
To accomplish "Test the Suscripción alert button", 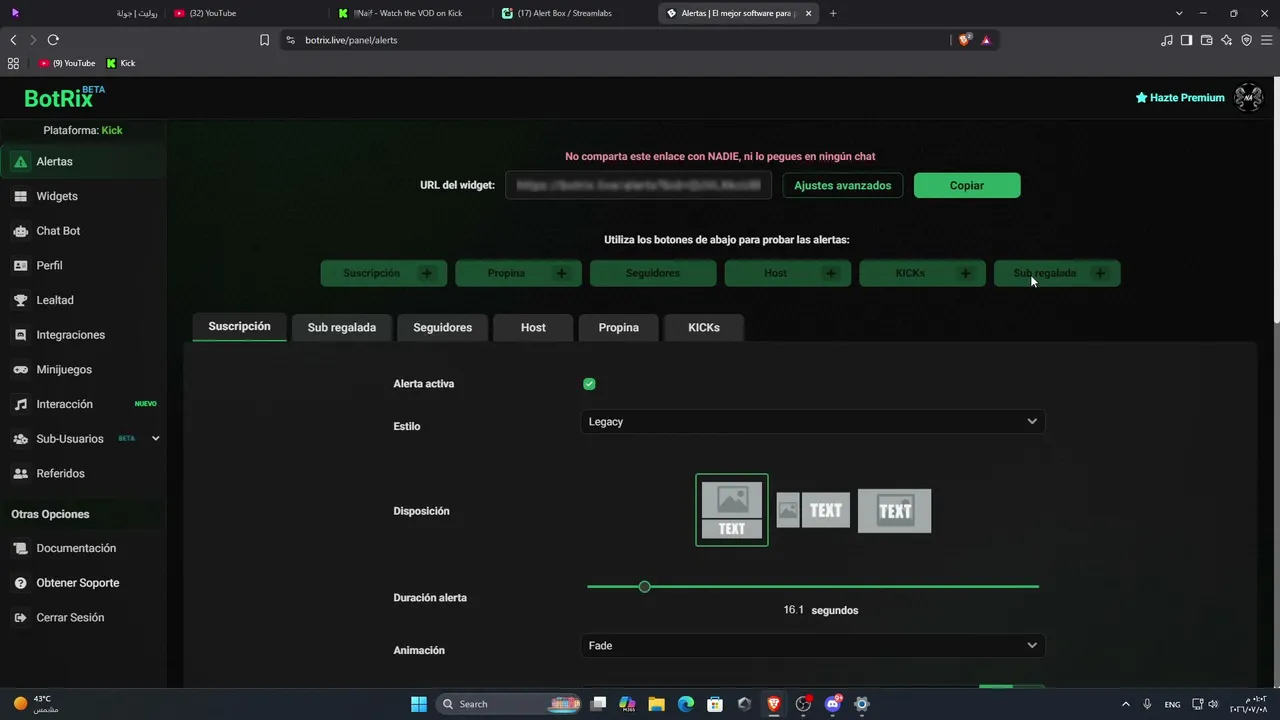I will [384, 273].
